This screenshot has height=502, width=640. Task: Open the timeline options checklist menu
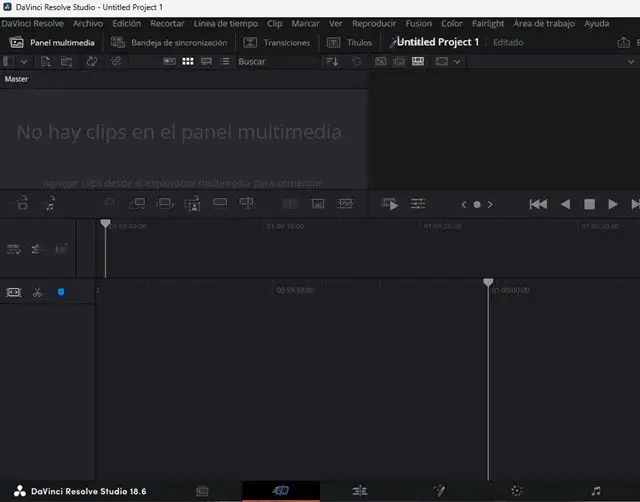pos(13,249)
